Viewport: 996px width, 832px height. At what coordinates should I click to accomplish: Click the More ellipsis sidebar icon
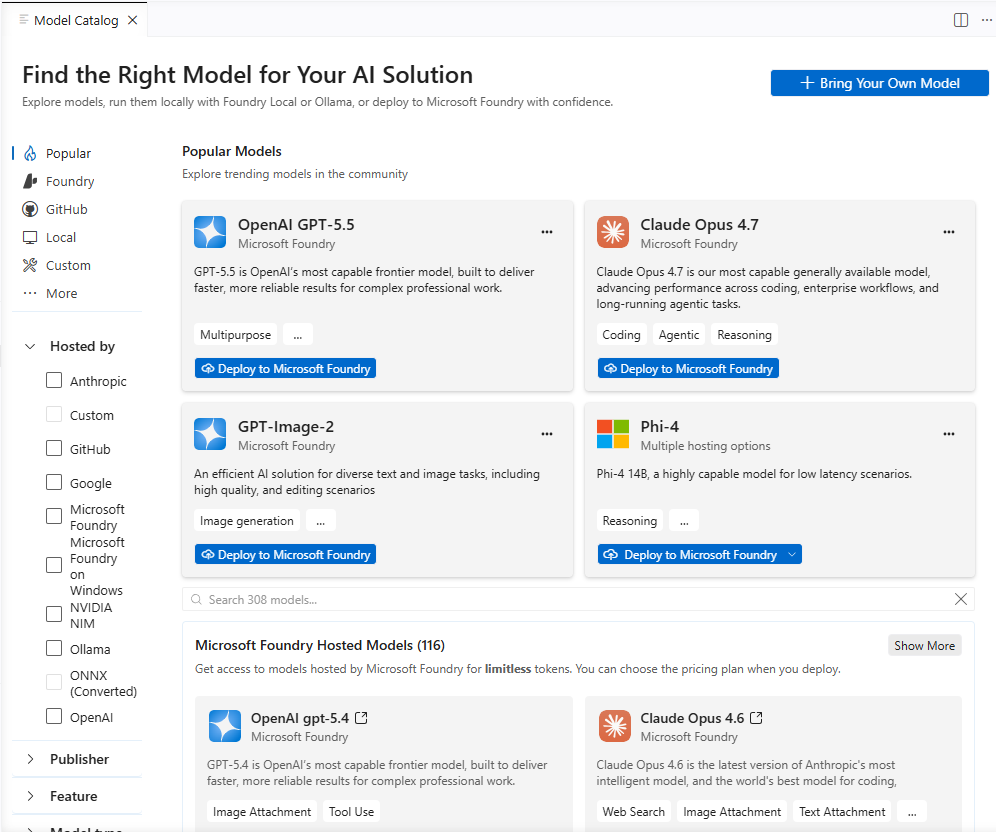click(30, 293)
